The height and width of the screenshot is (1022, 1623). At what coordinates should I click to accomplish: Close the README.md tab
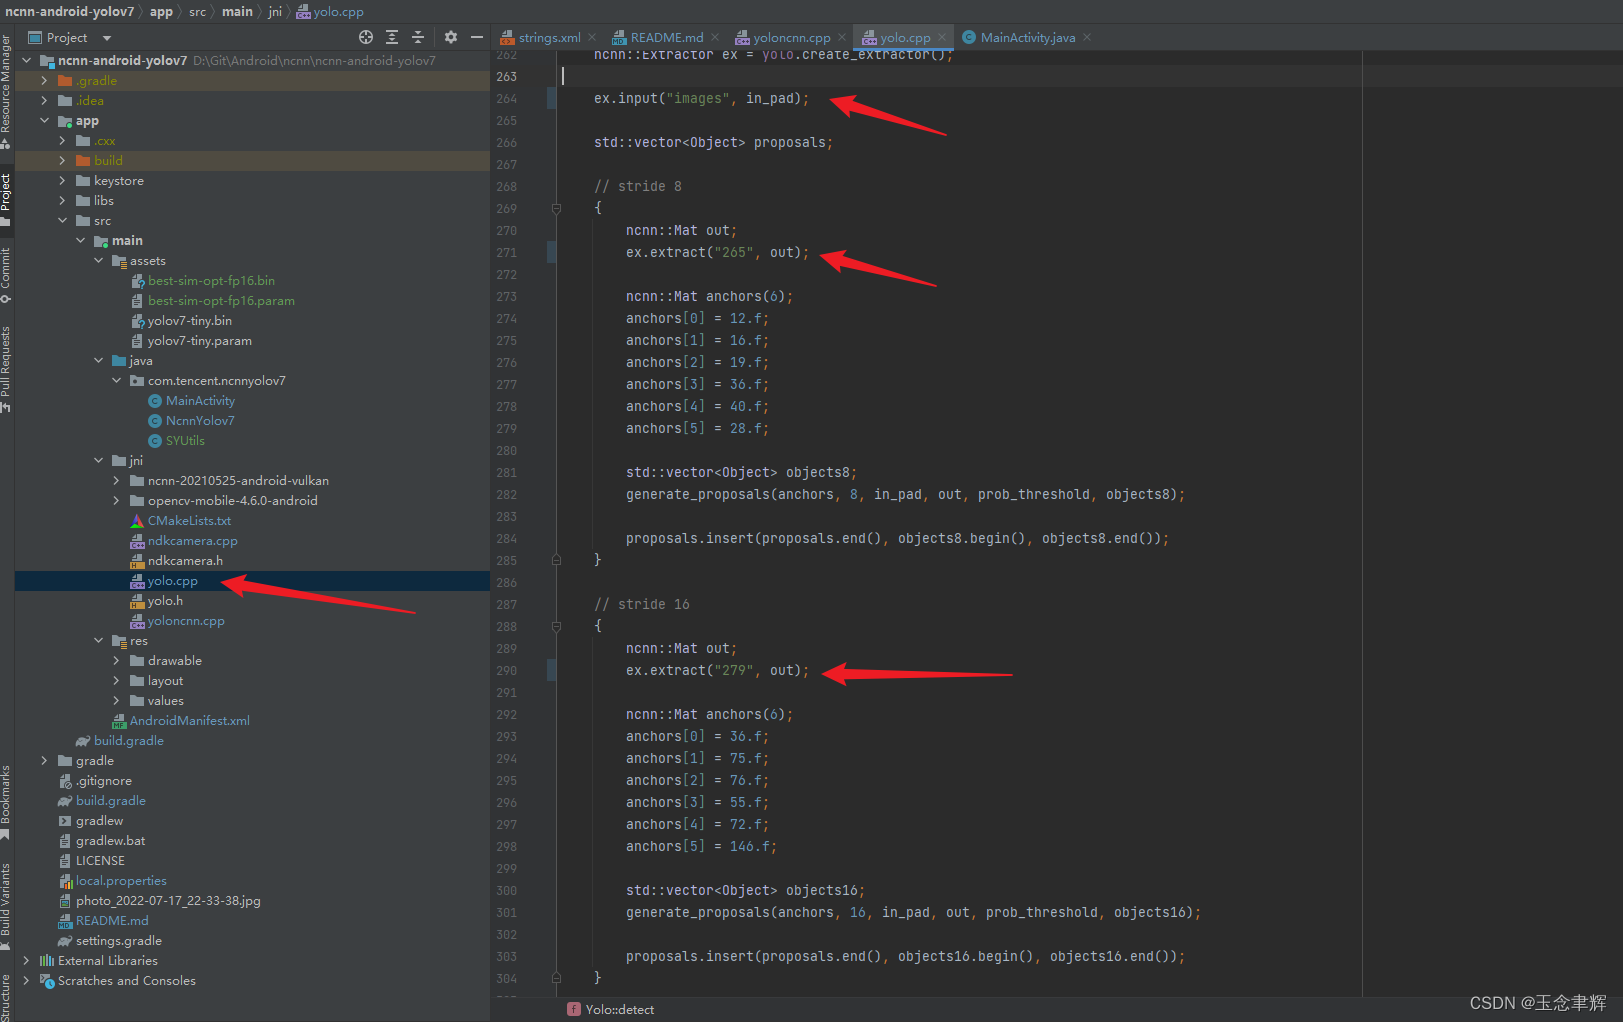coord(716,38)
